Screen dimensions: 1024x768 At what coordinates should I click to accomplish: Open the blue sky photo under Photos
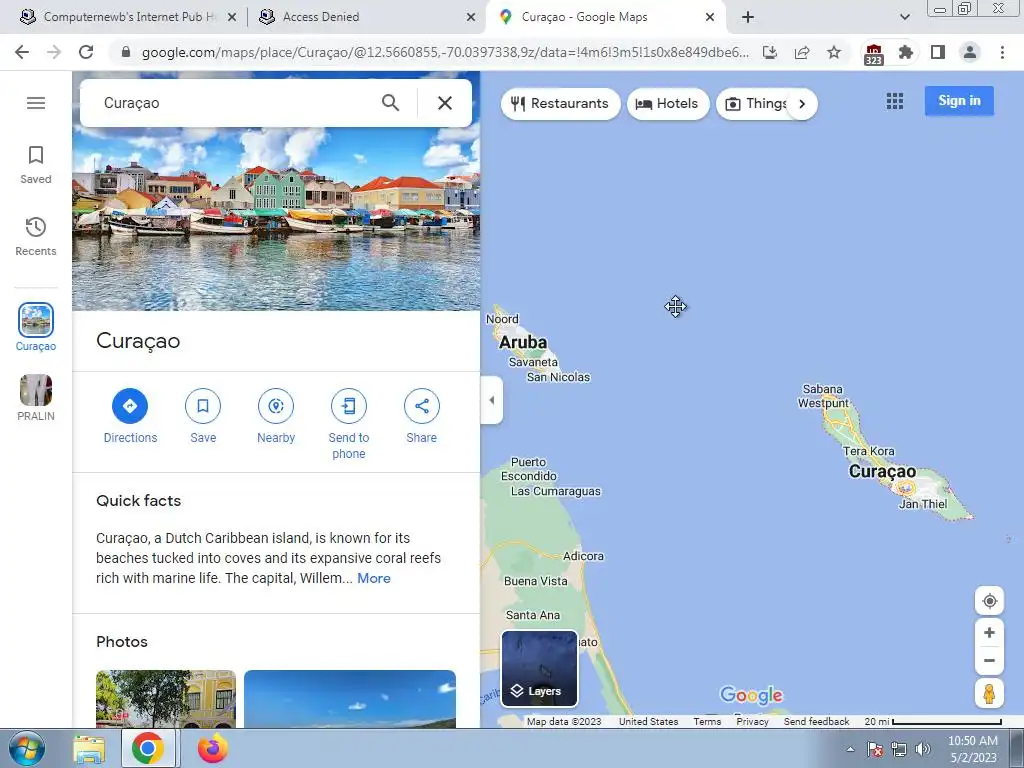pos(350,699)
